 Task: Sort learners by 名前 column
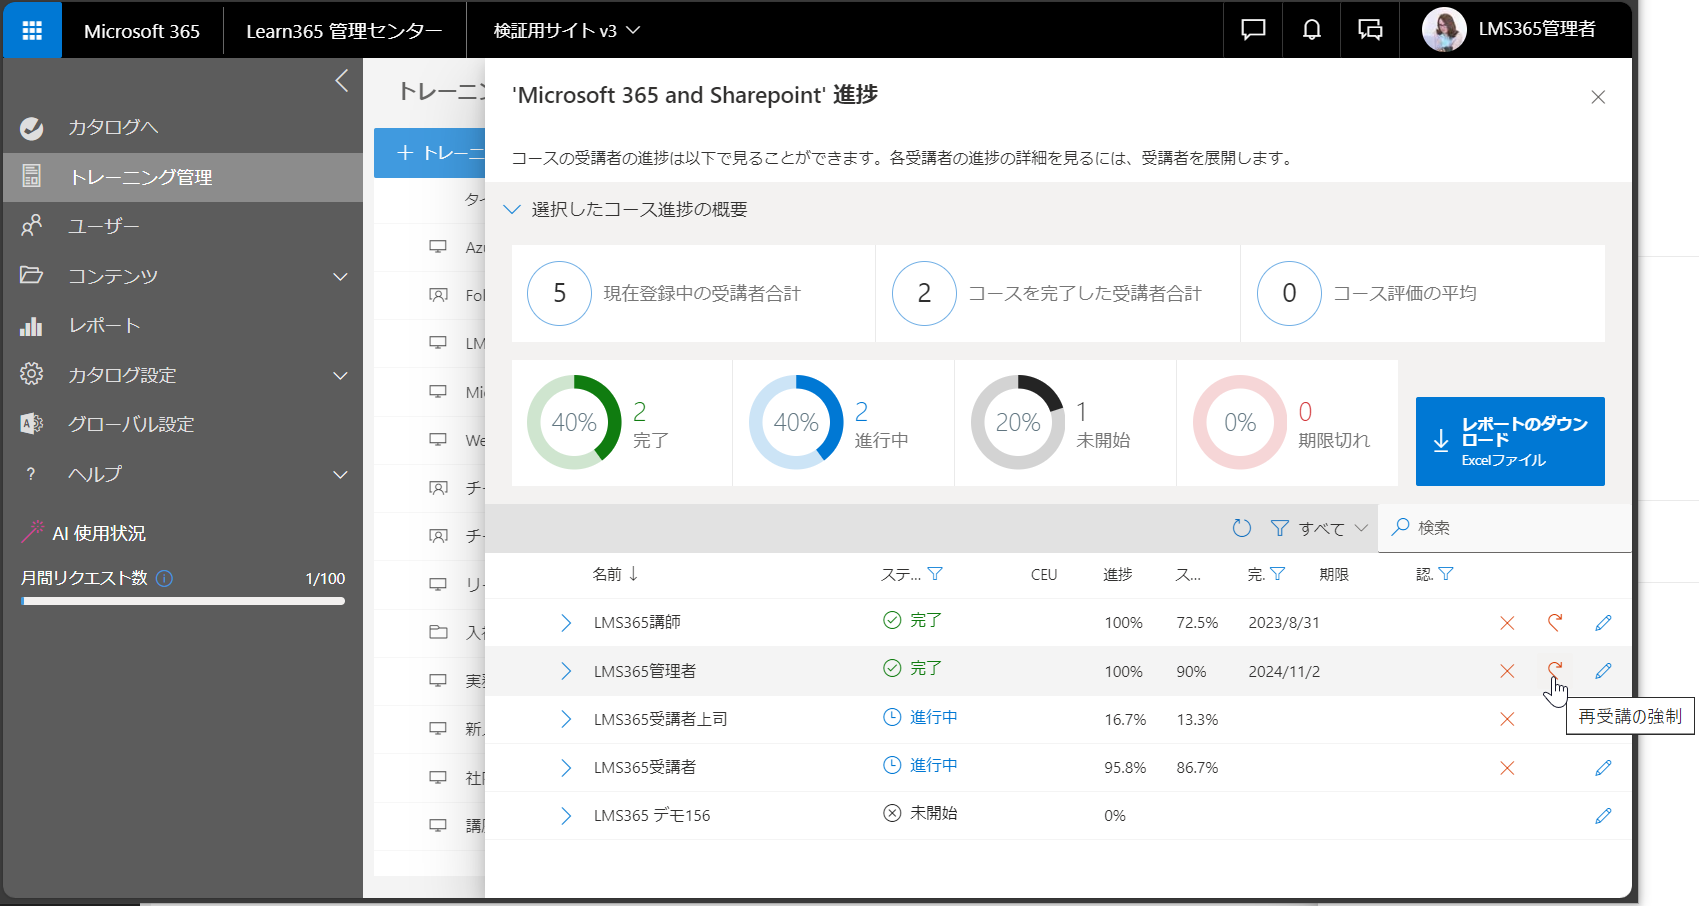click(615, 574)
